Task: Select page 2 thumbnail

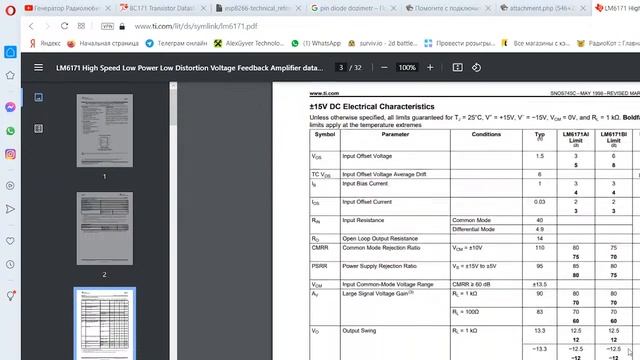Action: click(x=104, y=229)
